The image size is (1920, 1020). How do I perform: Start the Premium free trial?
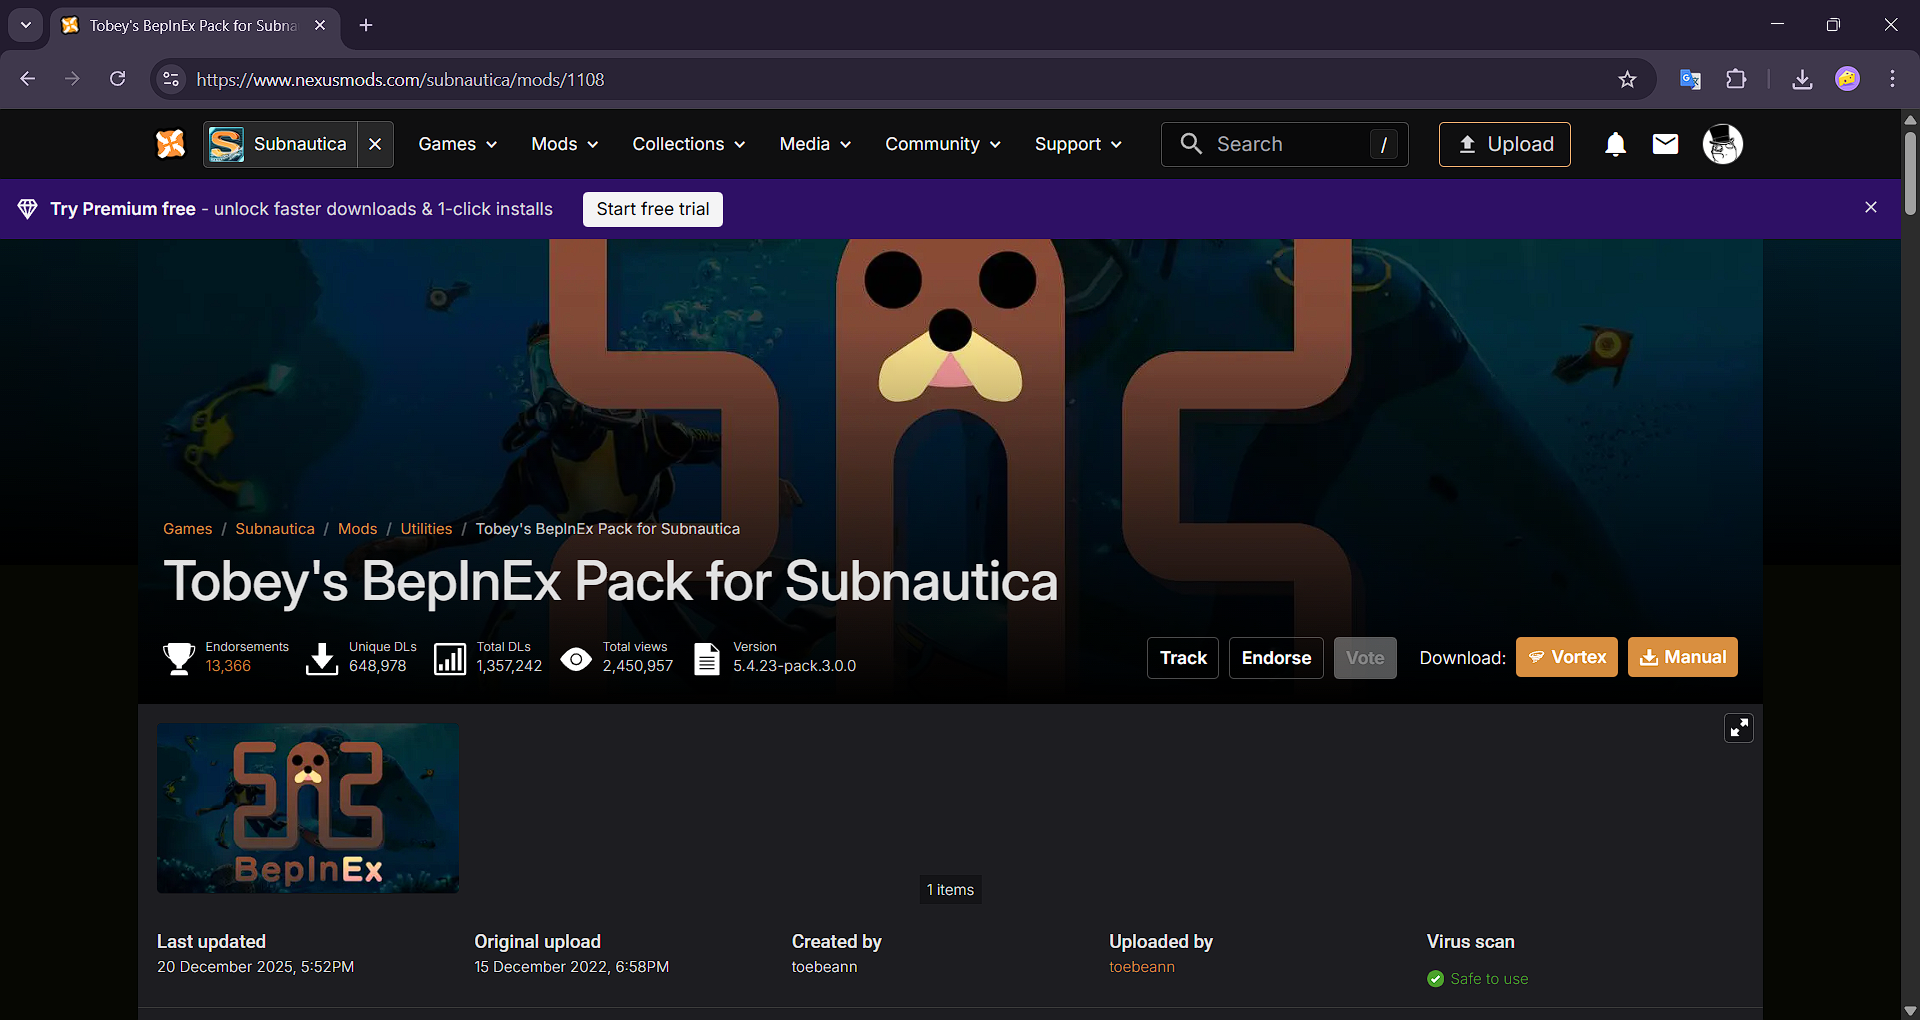click(x=653, y=209)
